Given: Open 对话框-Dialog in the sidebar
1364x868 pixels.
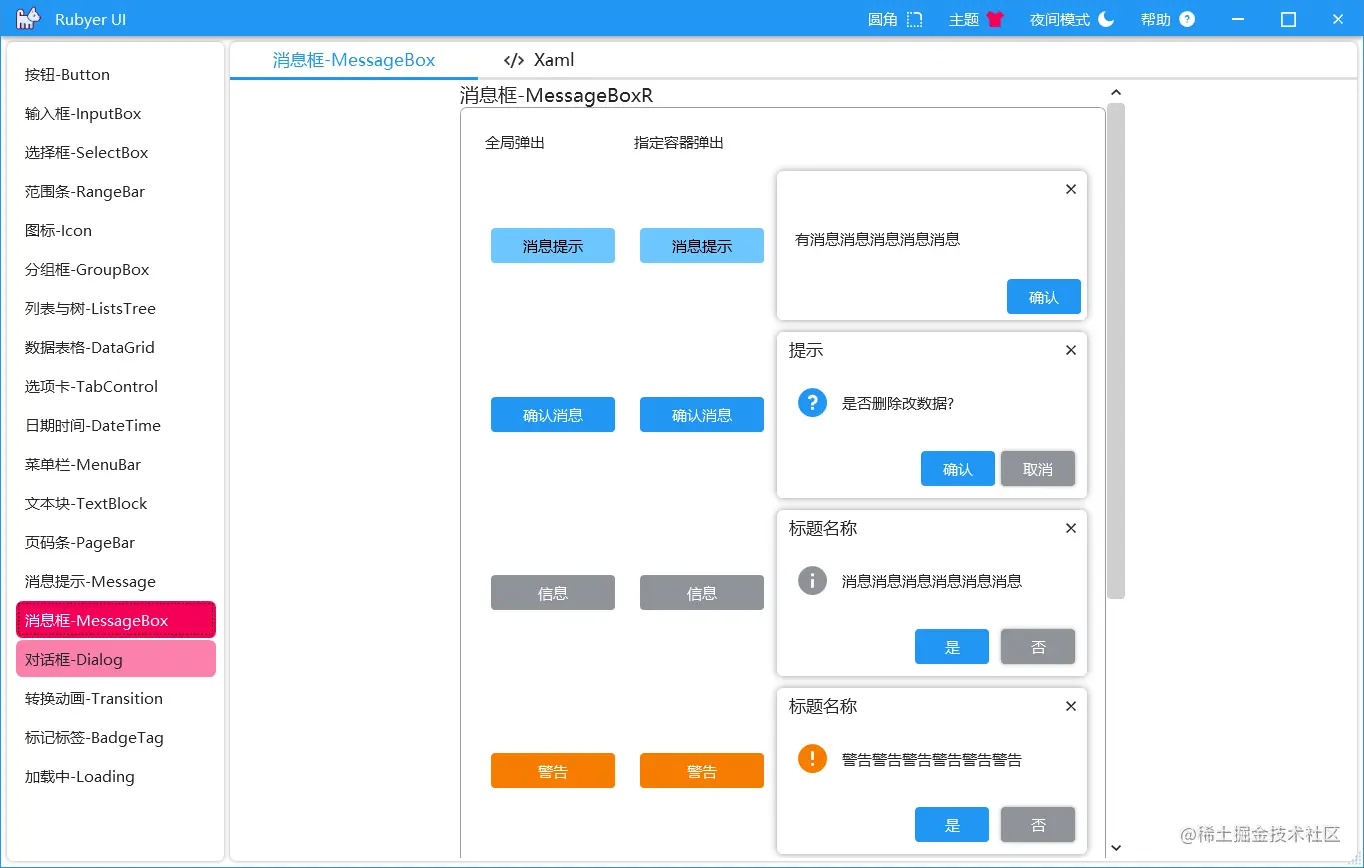Looking at the screenshot, I should (x=115, y=659).
